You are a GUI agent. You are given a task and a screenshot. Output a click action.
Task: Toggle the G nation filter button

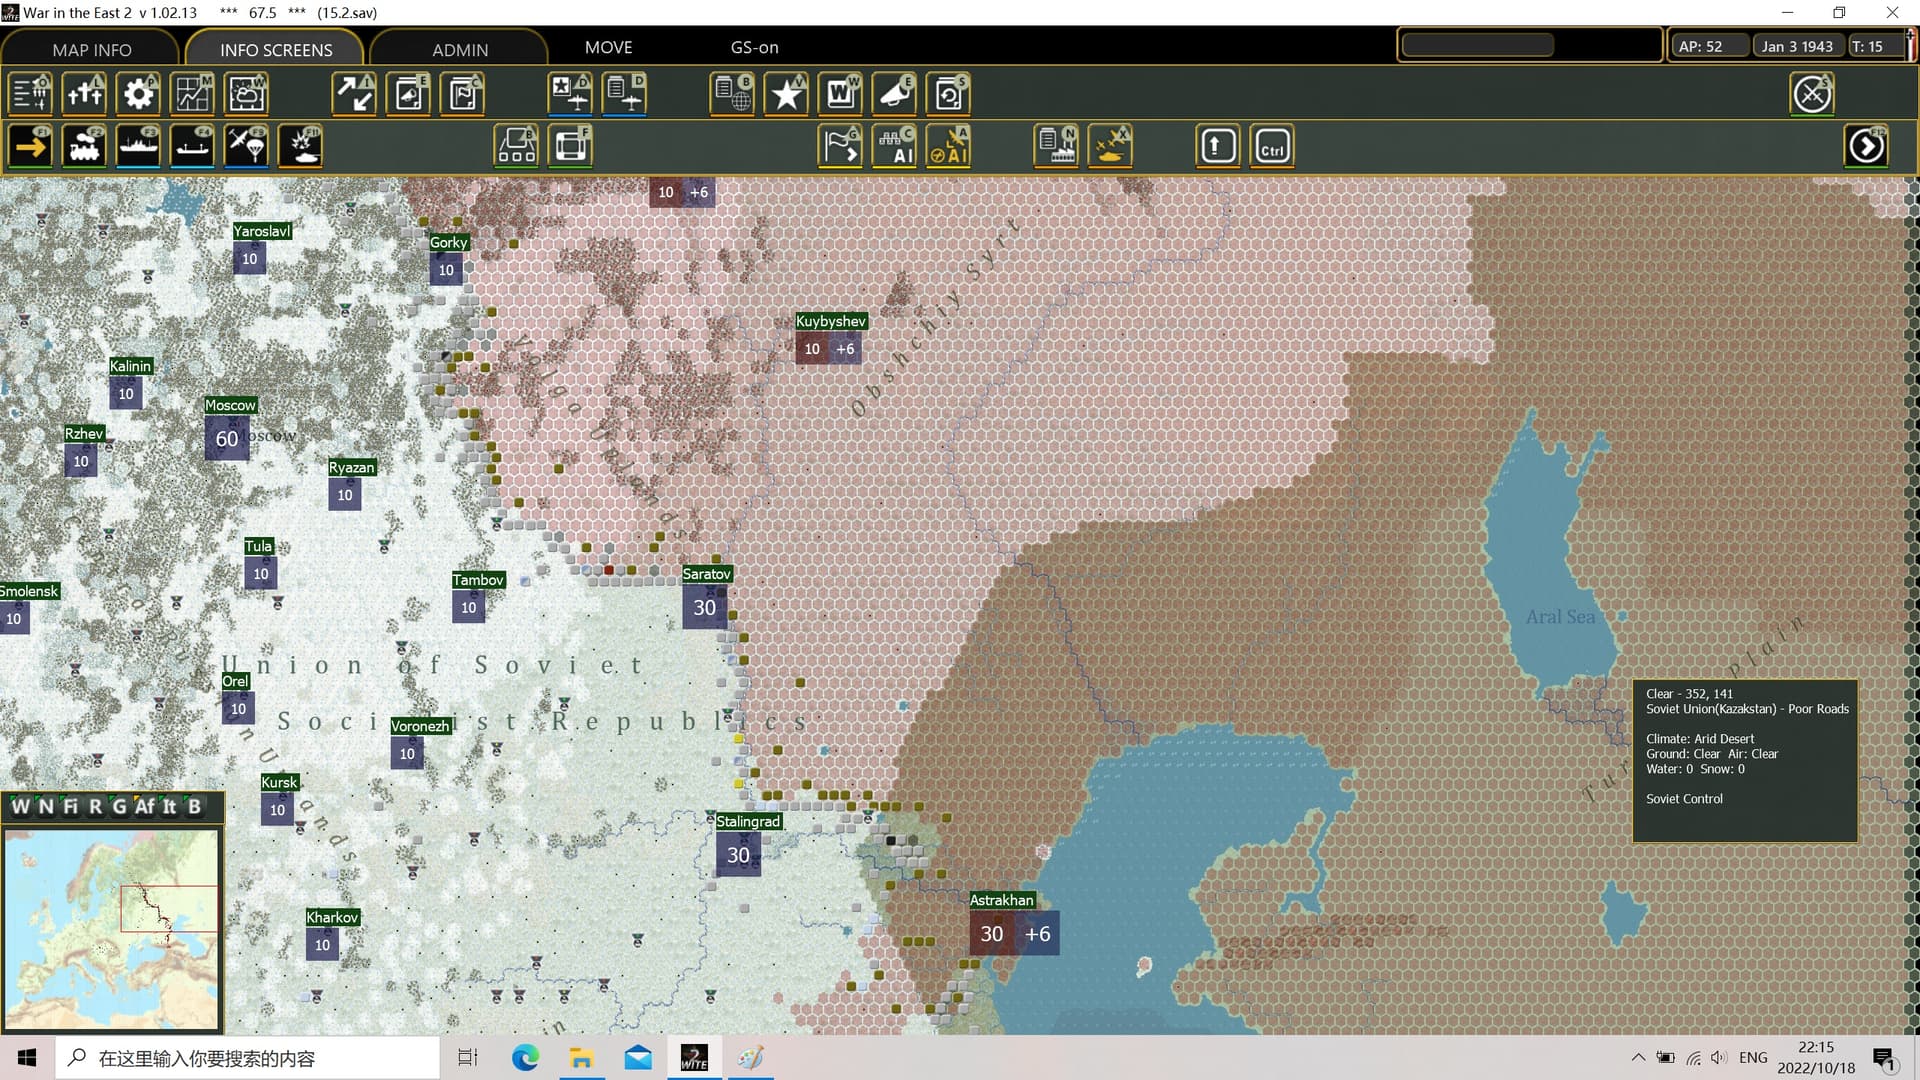(119, 806)
